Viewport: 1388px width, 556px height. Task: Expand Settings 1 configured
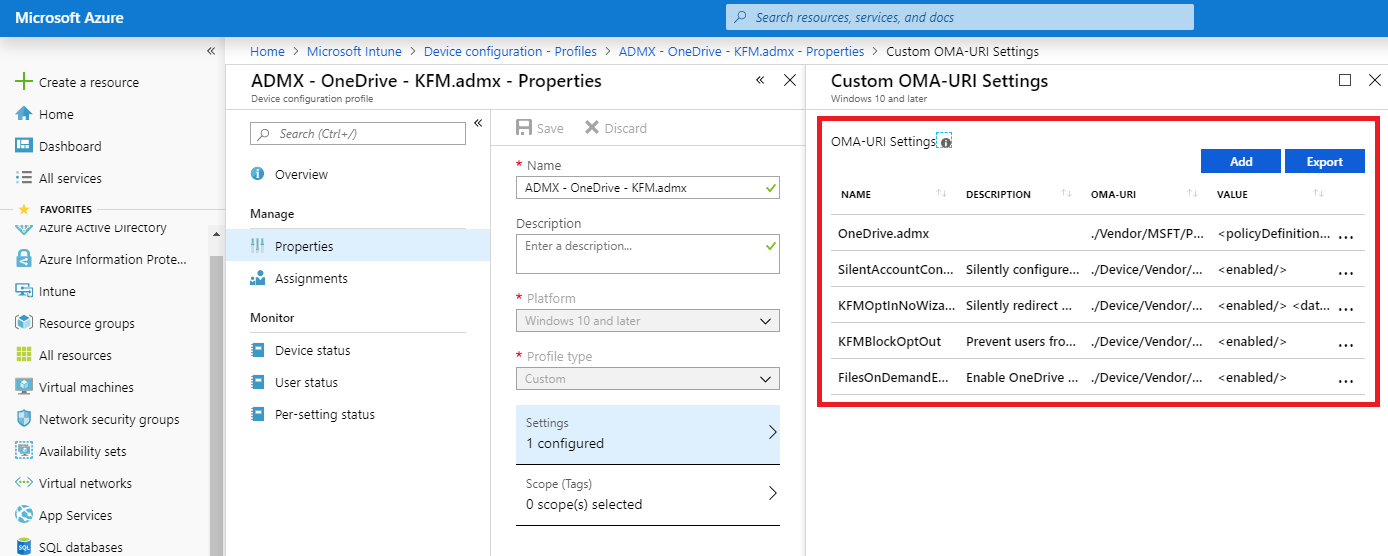click(x=648, y=434)
